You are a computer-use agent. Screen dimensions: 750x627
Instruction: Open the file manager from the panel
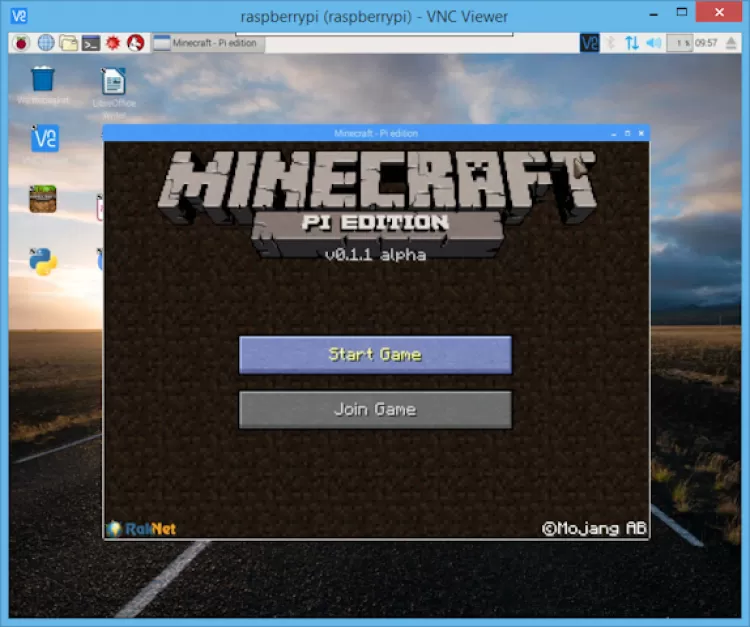(68, 43)
